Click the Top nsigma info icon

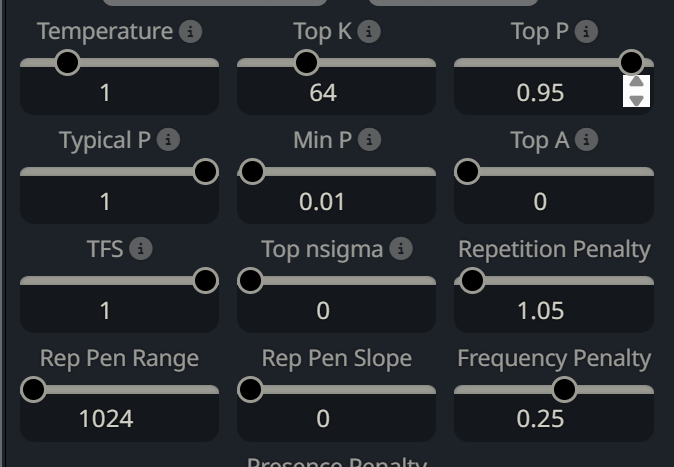(x=401, y=249)
